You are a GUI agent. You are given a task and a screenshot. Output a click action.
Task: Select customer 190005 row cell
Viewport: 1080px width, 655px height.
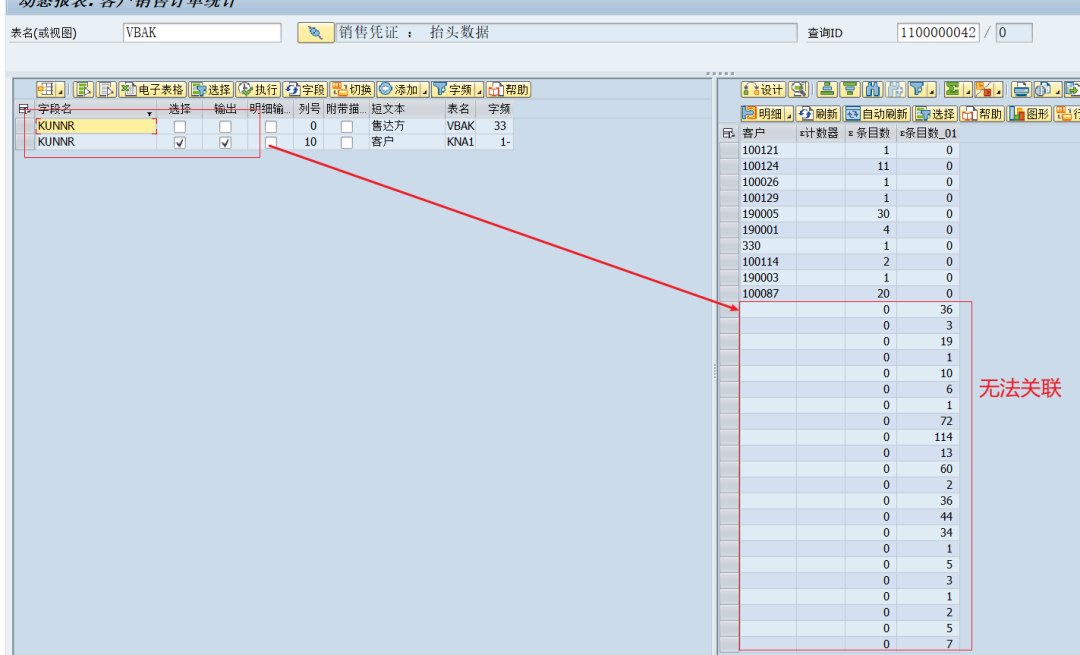tap(768, 214)
